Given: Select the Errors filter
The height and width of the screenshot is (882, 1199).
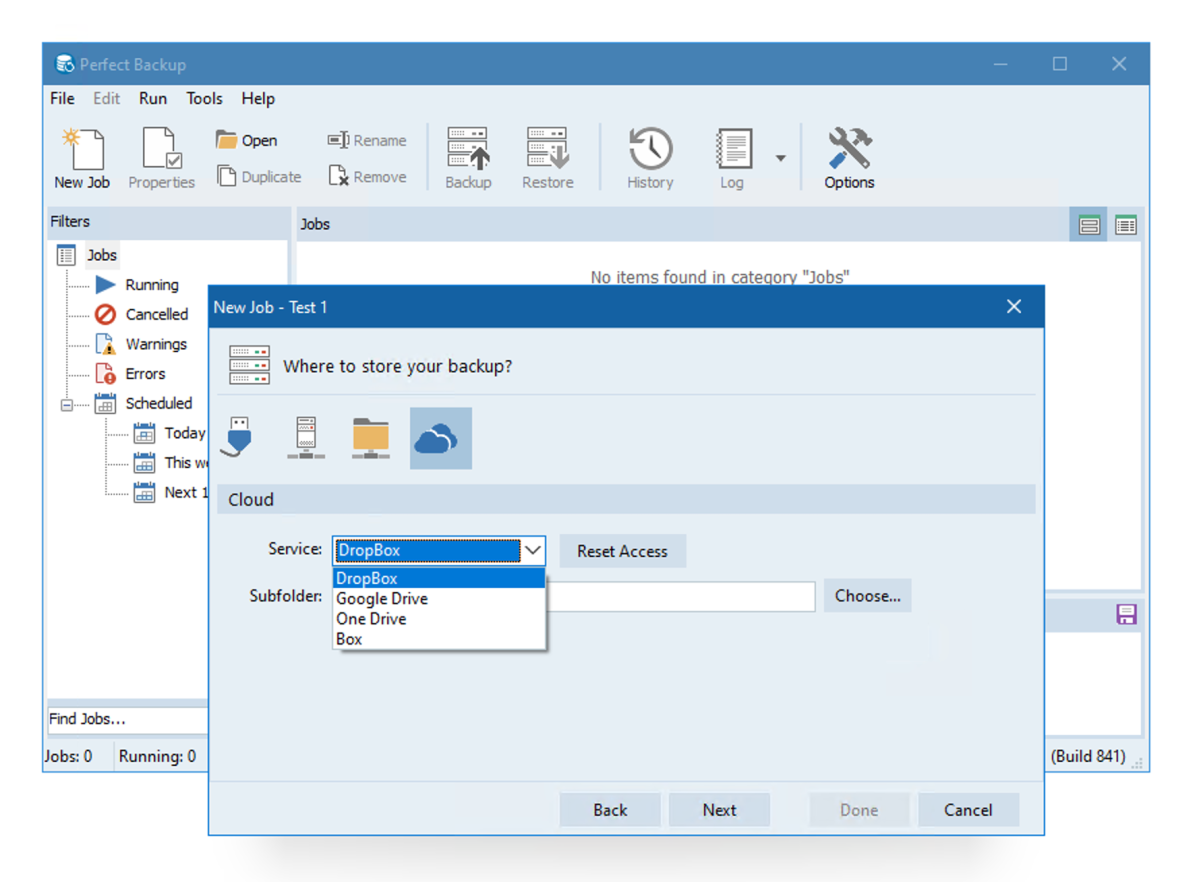Looking at the screenshot, I should 145,373.
